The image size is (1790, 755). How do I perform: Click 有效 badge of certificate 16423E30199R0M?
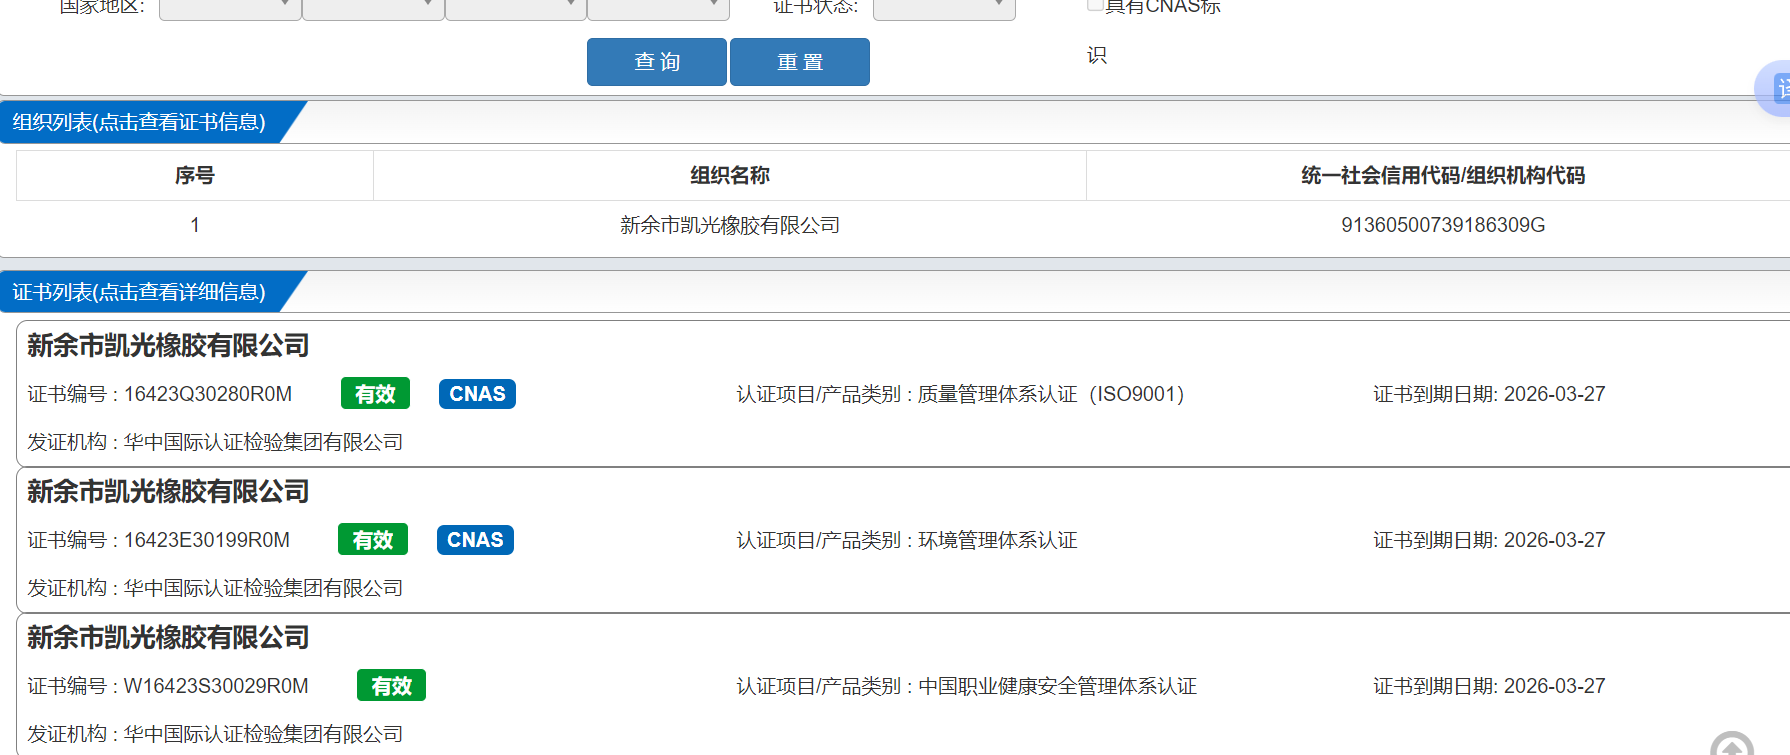[373, 540]
